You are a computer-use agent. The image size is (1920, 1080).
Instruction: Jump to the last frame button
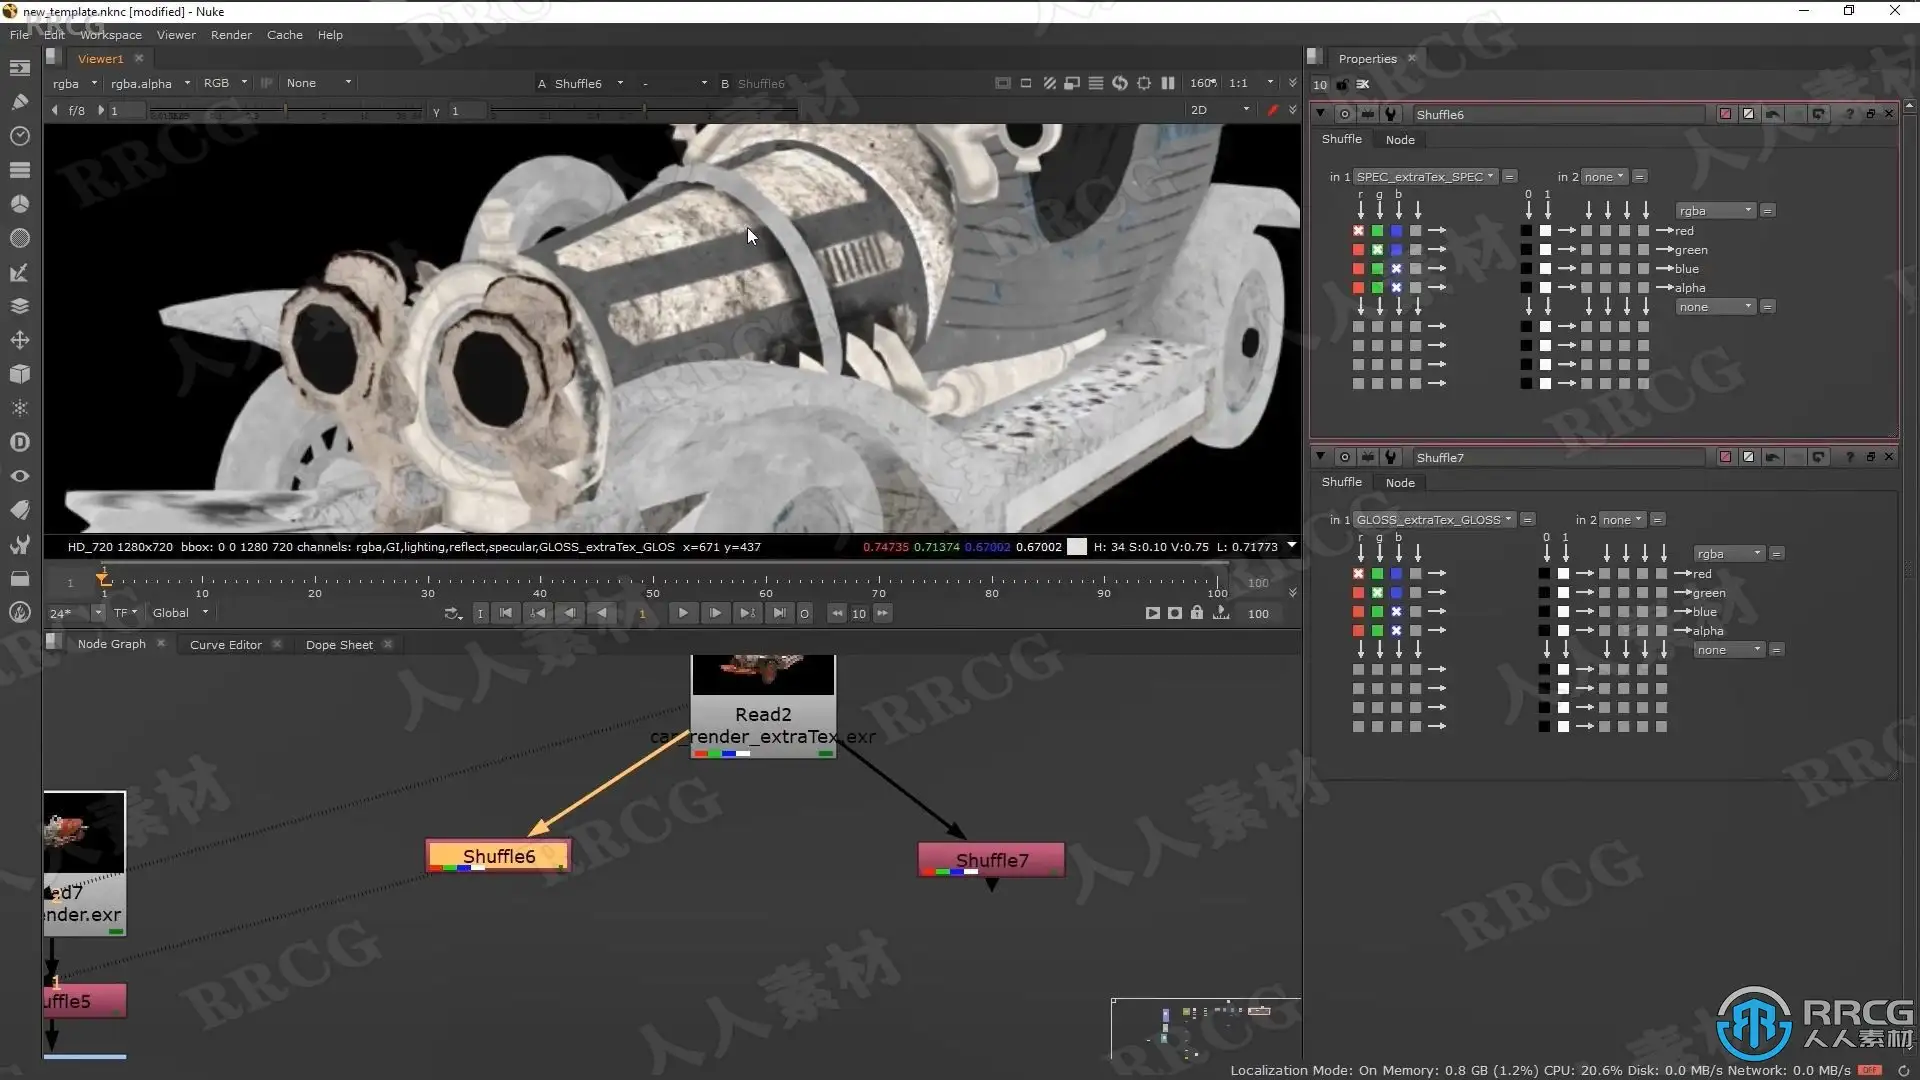[779, 613]
